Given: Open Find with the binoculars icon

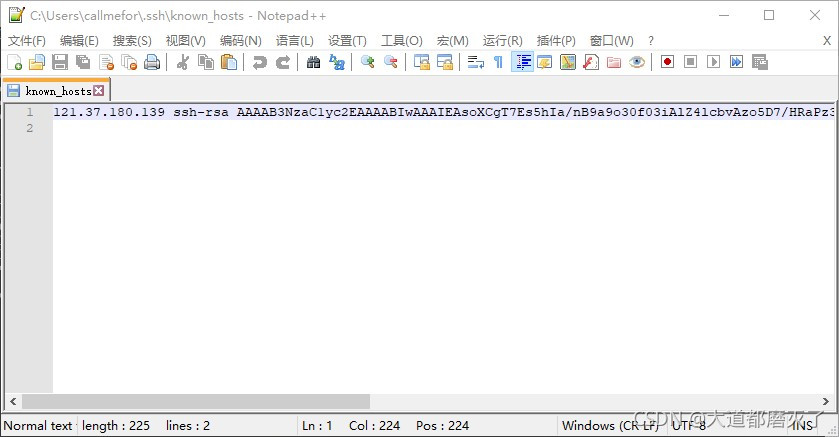Looking at the screenshot, I should 314,63.
